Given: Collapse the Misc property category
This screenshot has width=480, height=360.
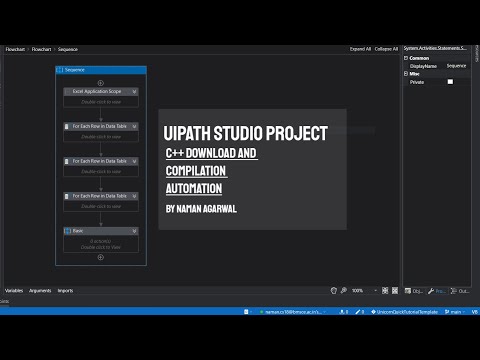Looking at the screenshot, I should tap(406, 74).
